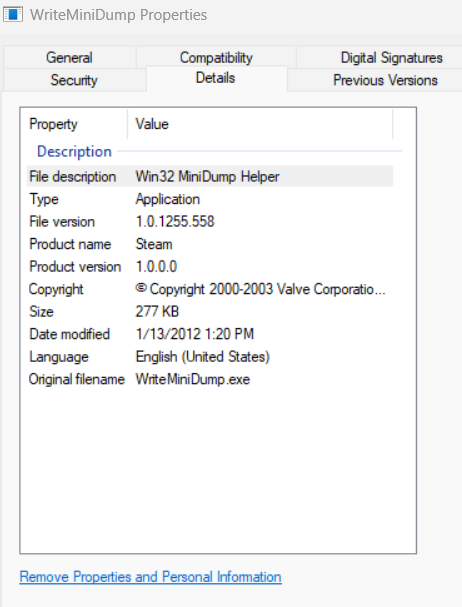Select the value WriteMiniDump.exe

coord(193,379)
